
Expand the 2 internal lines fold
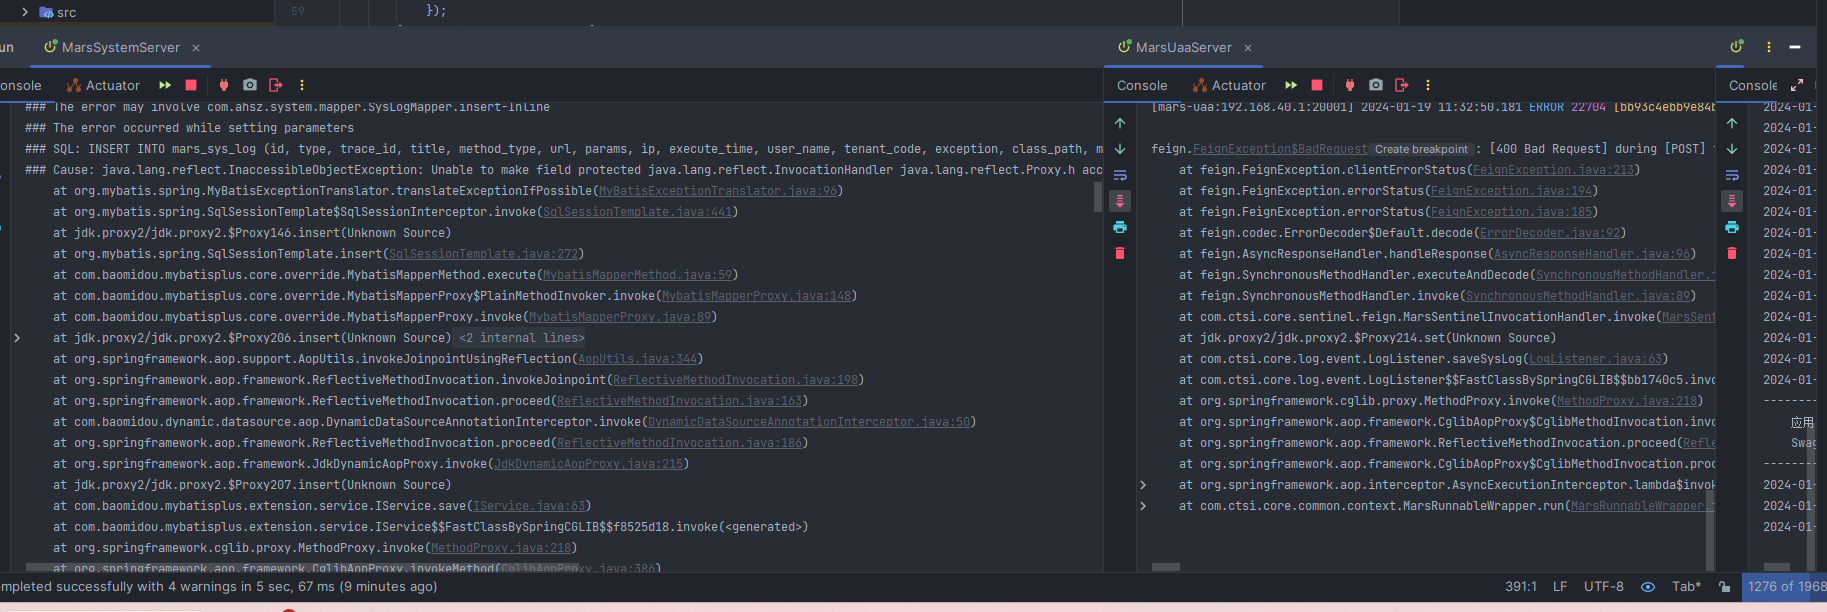(521, 338)
